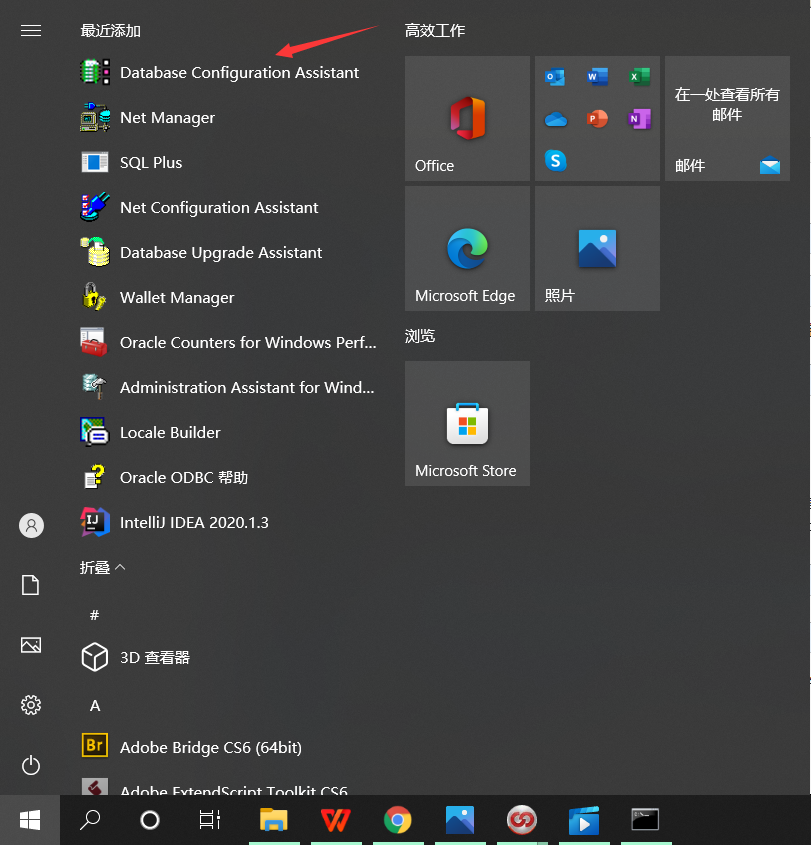Open Adobe Bridge CS6 Br icon
The width and height of the screenshot is (811, 845).
pyautogui.click(x=95, y=746)
